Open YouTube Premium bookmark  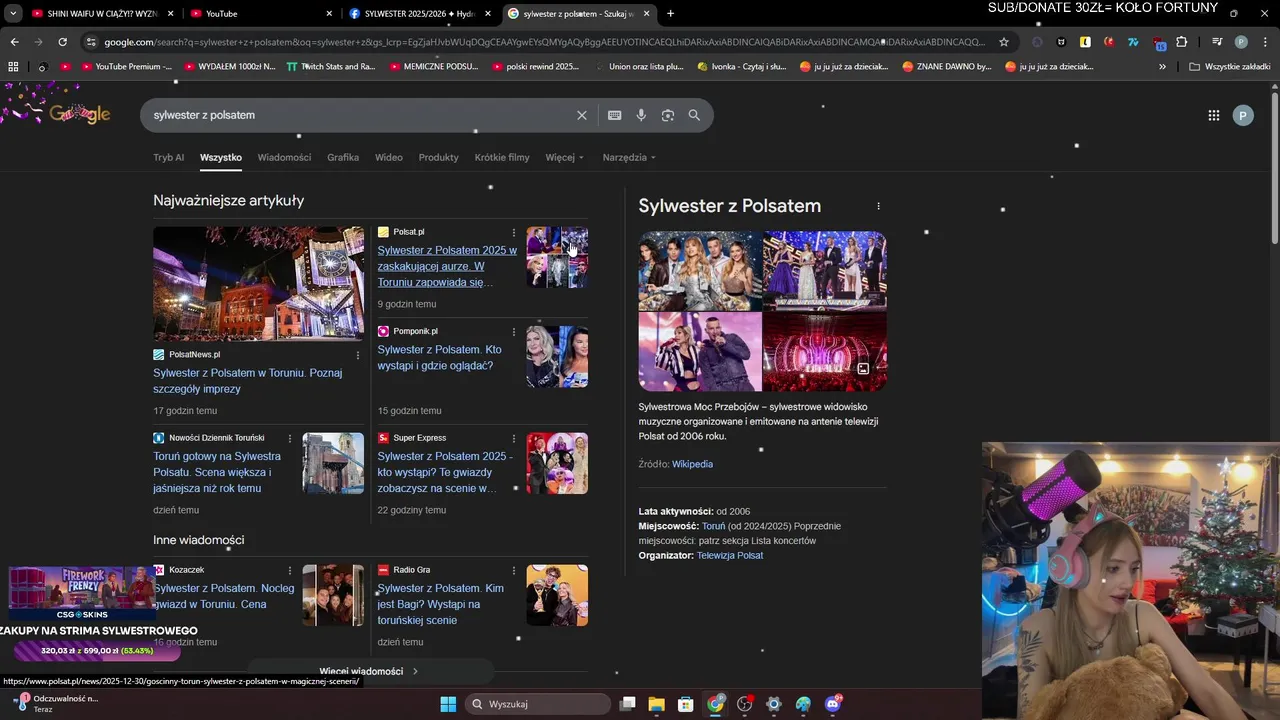click(x=125, y=67)
